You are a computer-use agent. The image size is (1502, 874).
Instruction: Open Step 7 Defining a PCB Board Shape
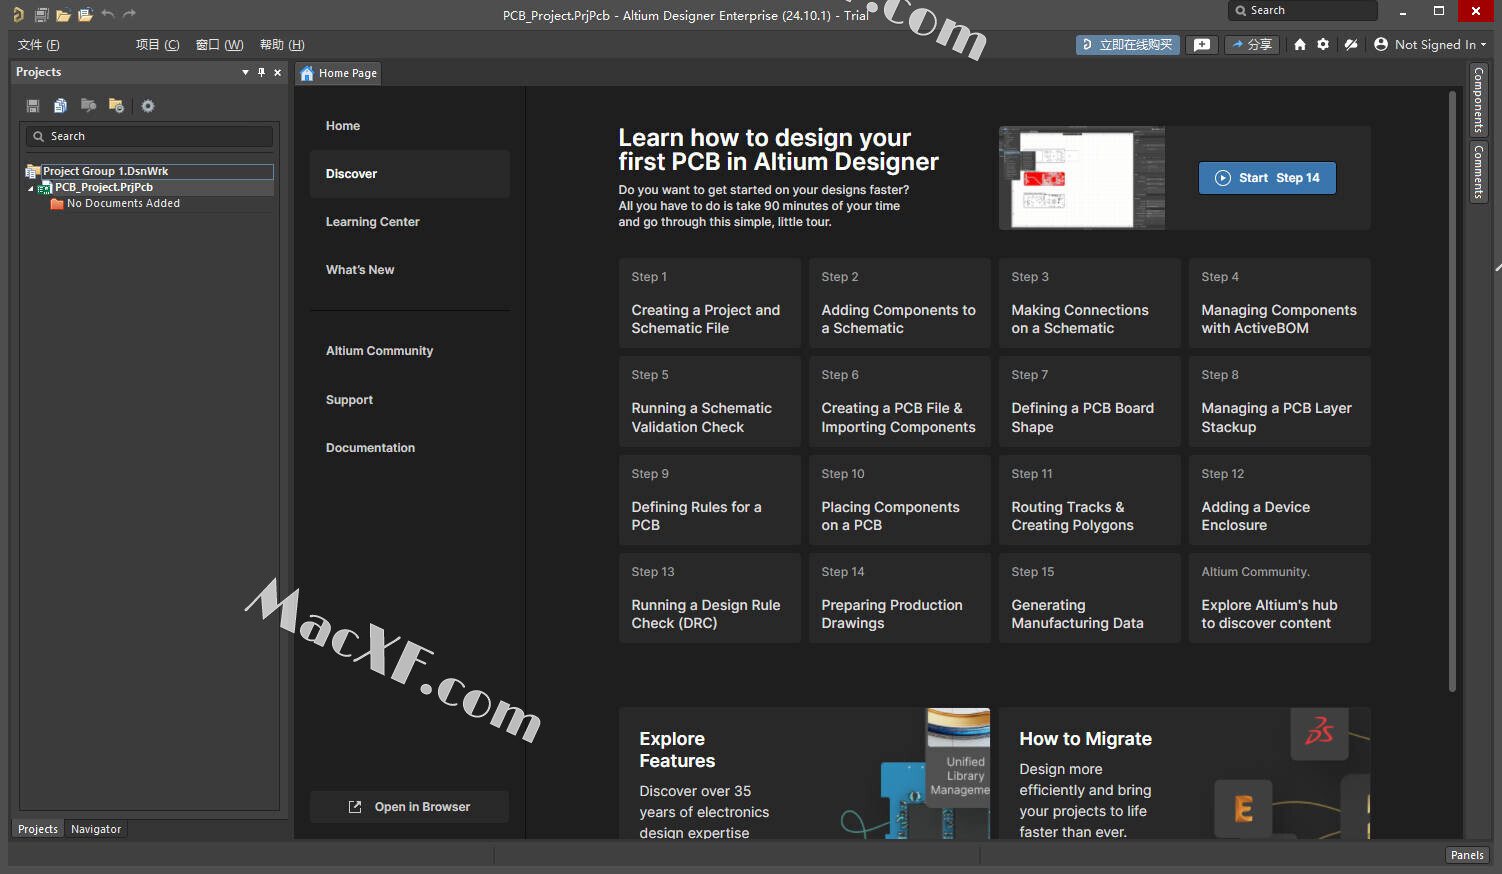coord(1090,401)
